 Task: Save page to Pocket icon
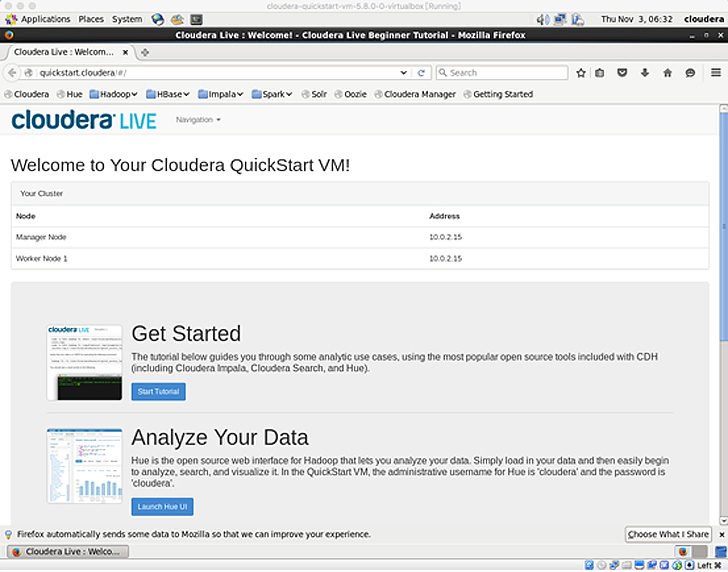pos(622,73)
